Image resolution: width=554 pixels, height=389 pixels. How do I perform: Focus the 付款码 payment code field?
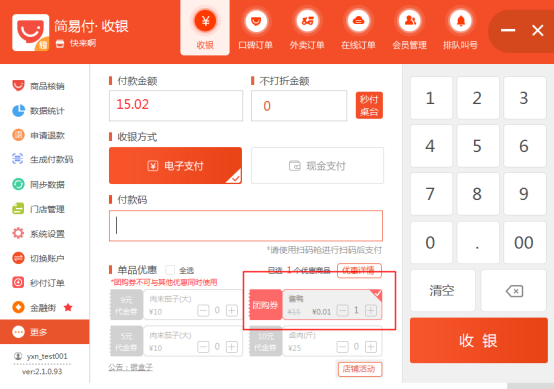[x=246, y=226]
